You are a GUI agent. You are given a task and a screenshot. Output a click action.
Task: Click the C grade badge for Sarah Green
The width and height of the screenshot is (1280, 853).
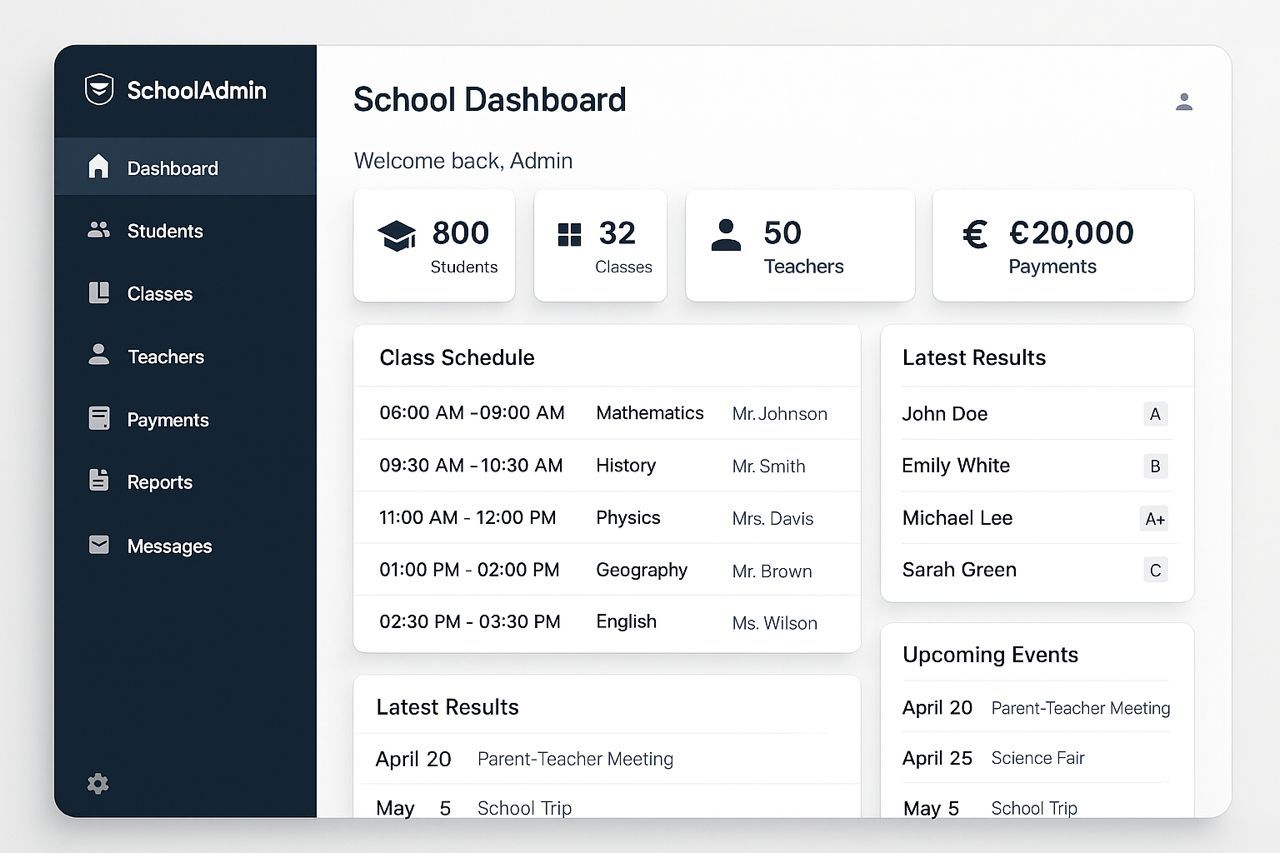pos(1155,570)
